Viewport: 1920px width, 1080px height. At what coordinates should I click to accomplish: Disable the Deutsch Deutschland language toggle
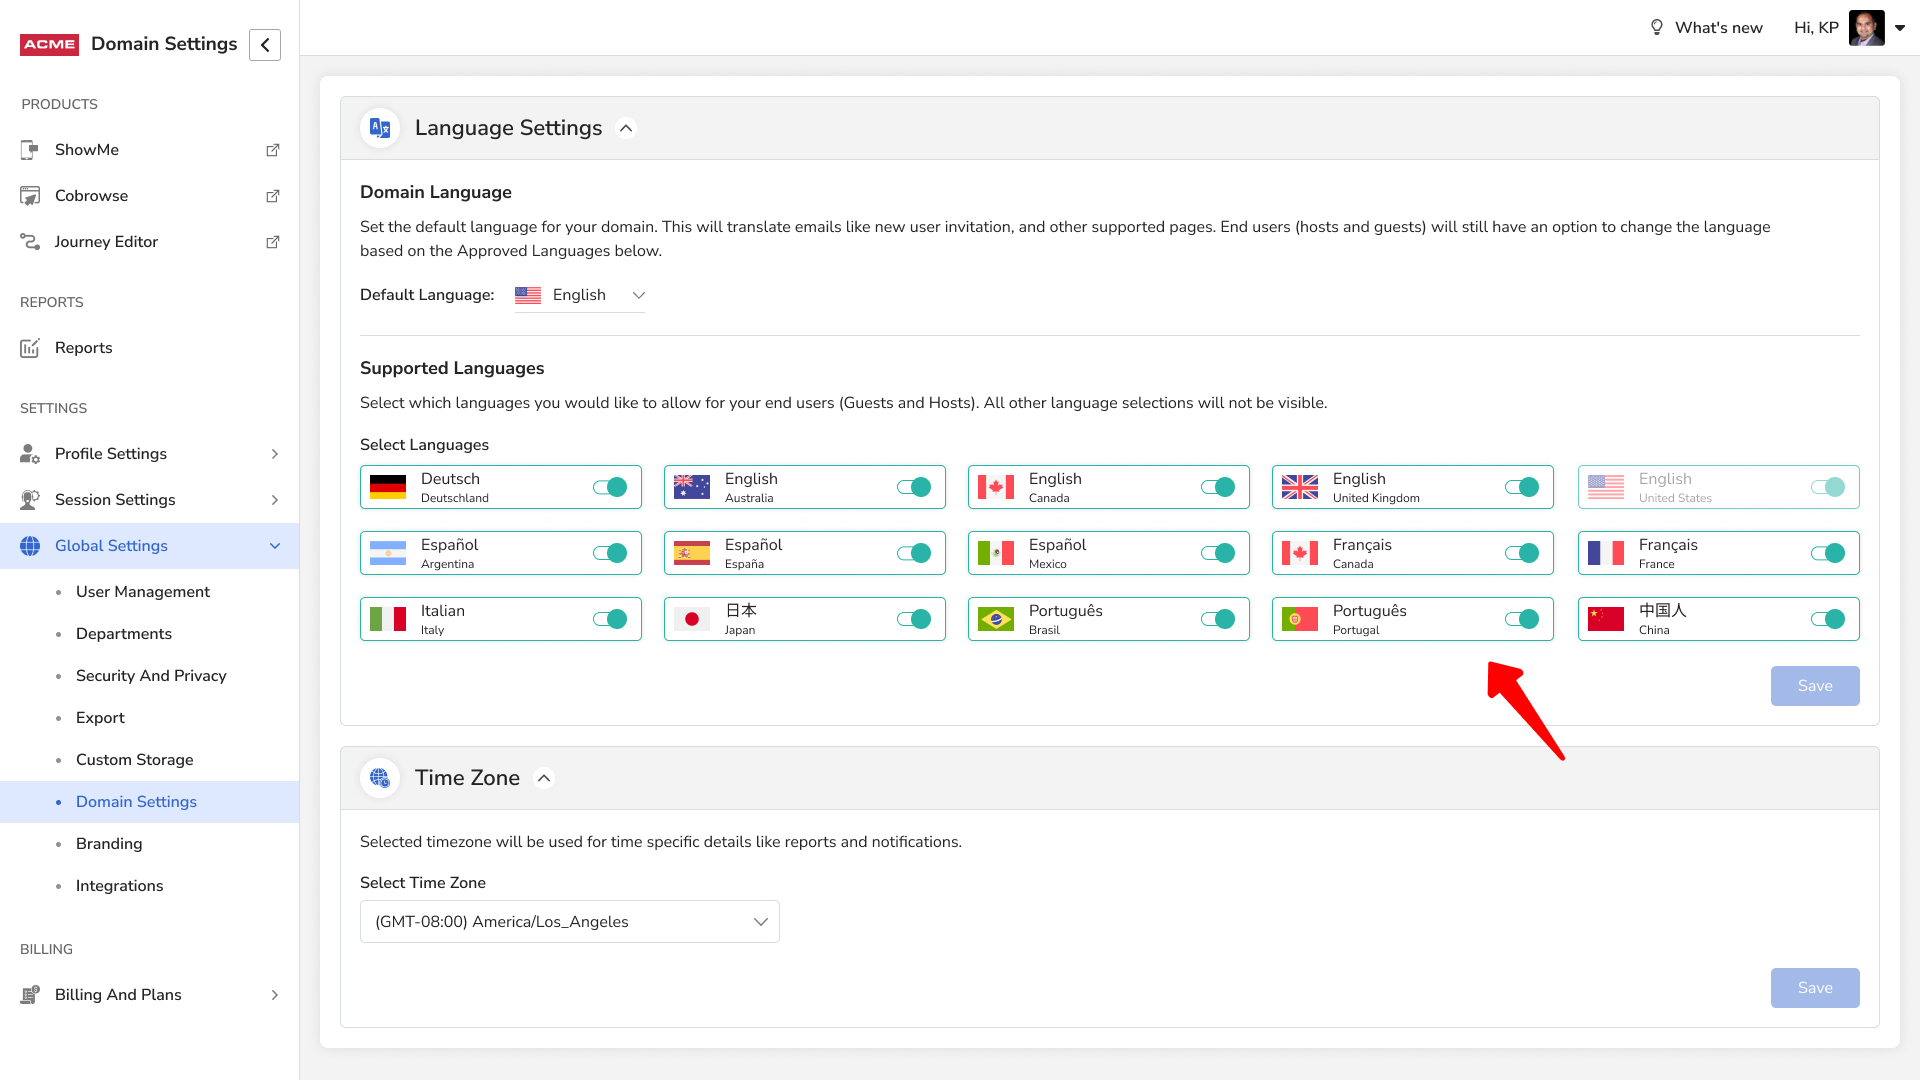coord(610,487)
